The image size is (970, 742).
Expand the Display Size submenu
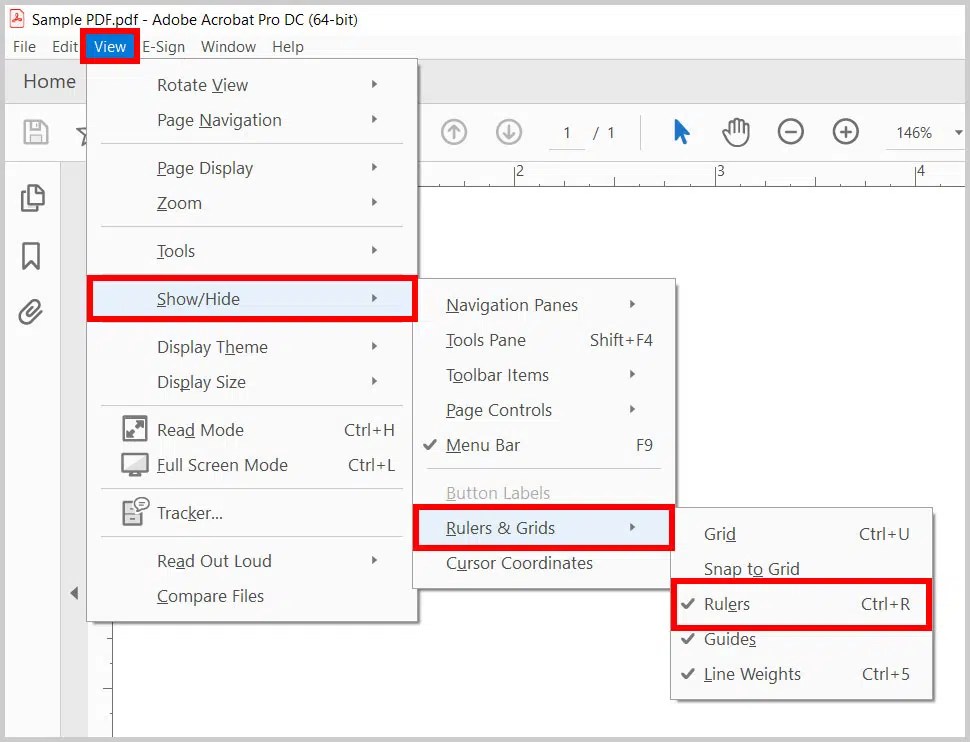pos(252,382)
